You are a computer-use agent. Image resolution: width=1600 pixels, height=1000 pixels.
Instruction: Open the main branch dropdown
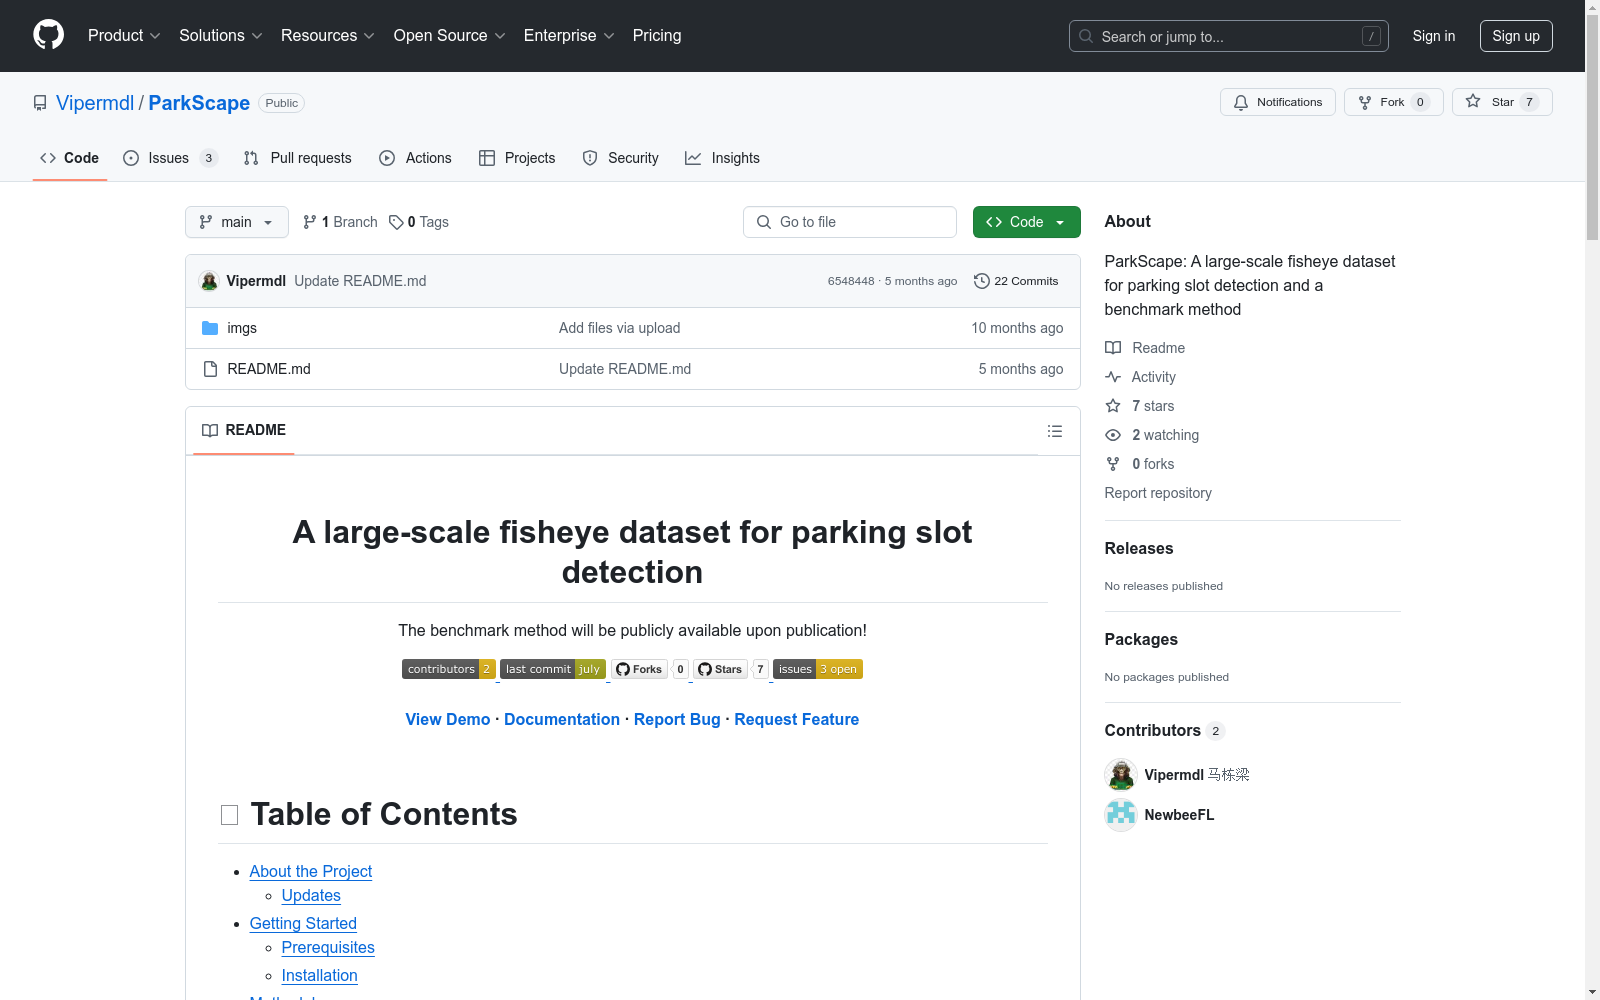point(237,222)
